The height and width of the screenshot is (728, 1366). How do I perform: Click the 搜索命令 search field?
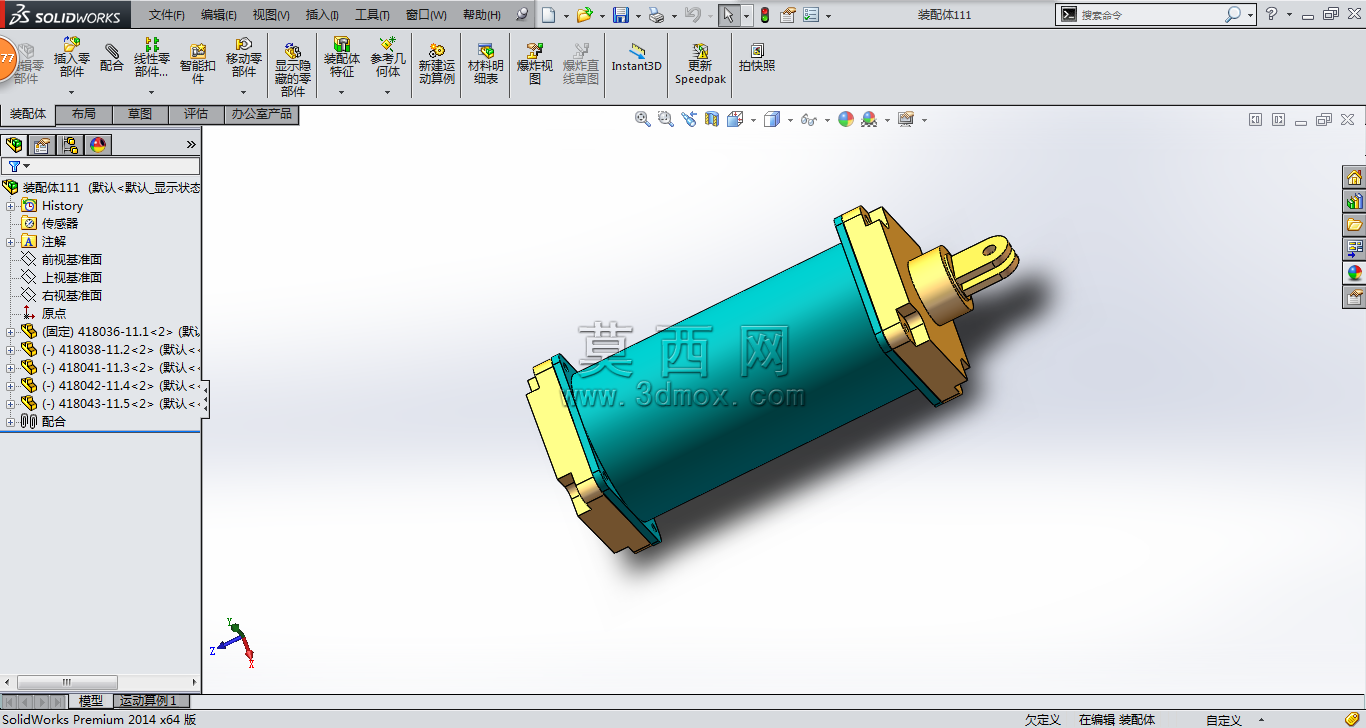click(1150, 15)
